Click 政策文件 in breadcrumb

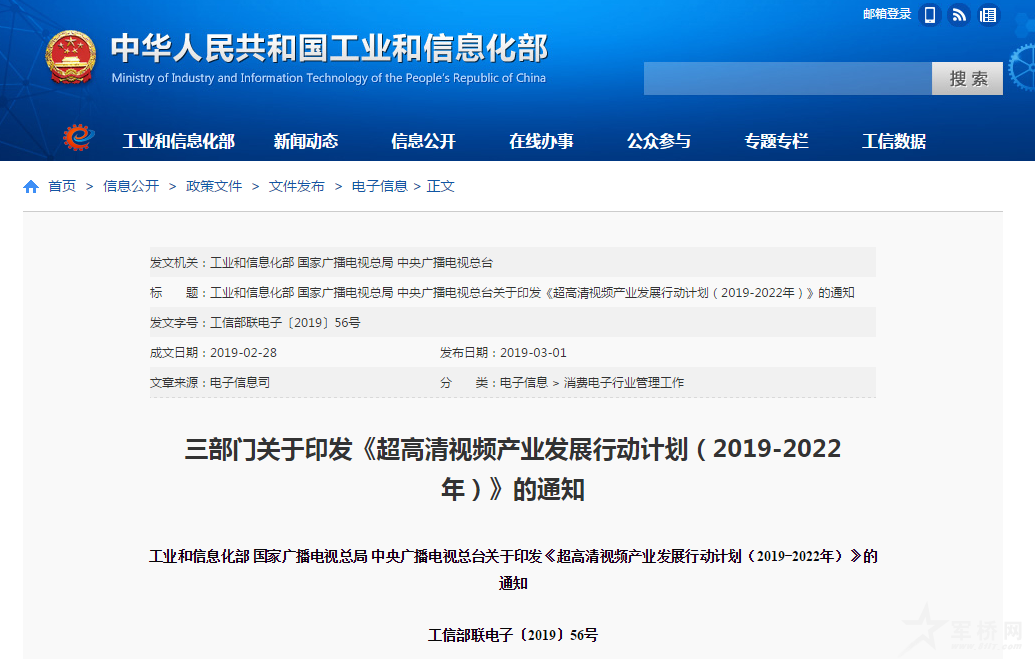[214, 186]
